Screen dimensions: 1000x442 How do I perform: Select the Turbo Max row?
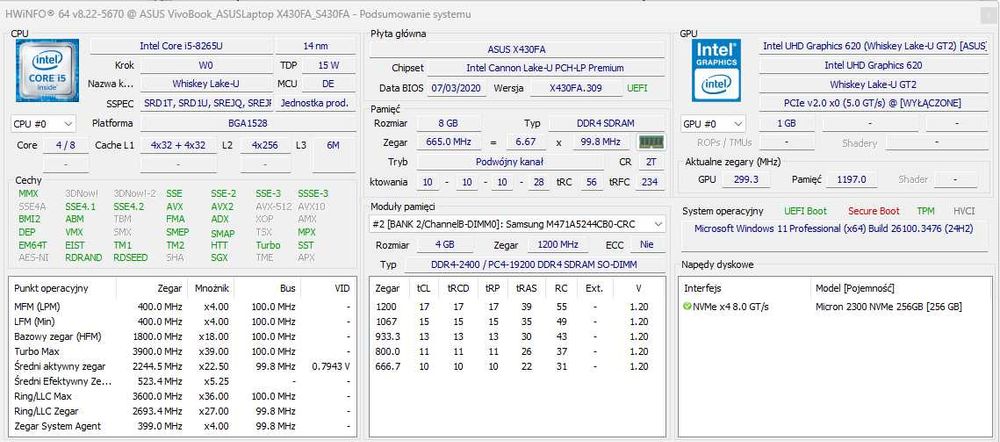click(182, 351)
